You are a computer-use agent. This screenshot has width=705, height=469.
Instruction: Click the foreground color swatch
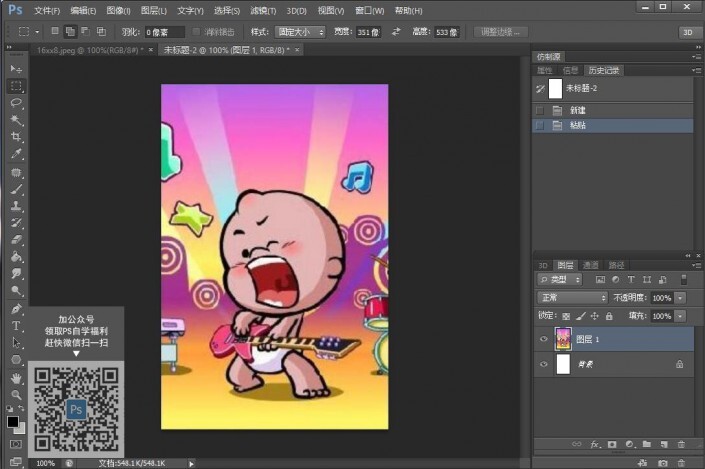[x=12, y=421]
